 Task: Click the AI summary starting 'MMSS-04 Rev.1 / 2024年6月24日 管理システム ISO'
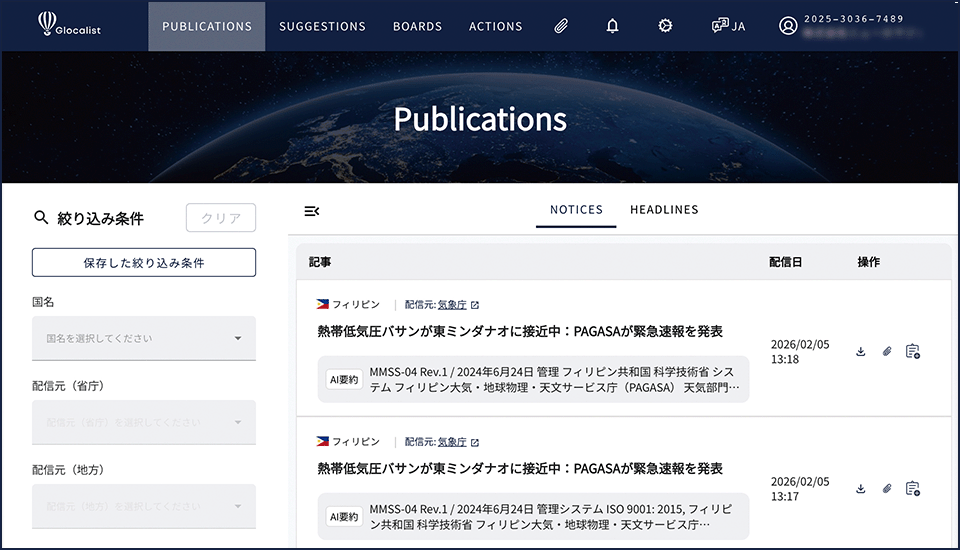point(551,517)
